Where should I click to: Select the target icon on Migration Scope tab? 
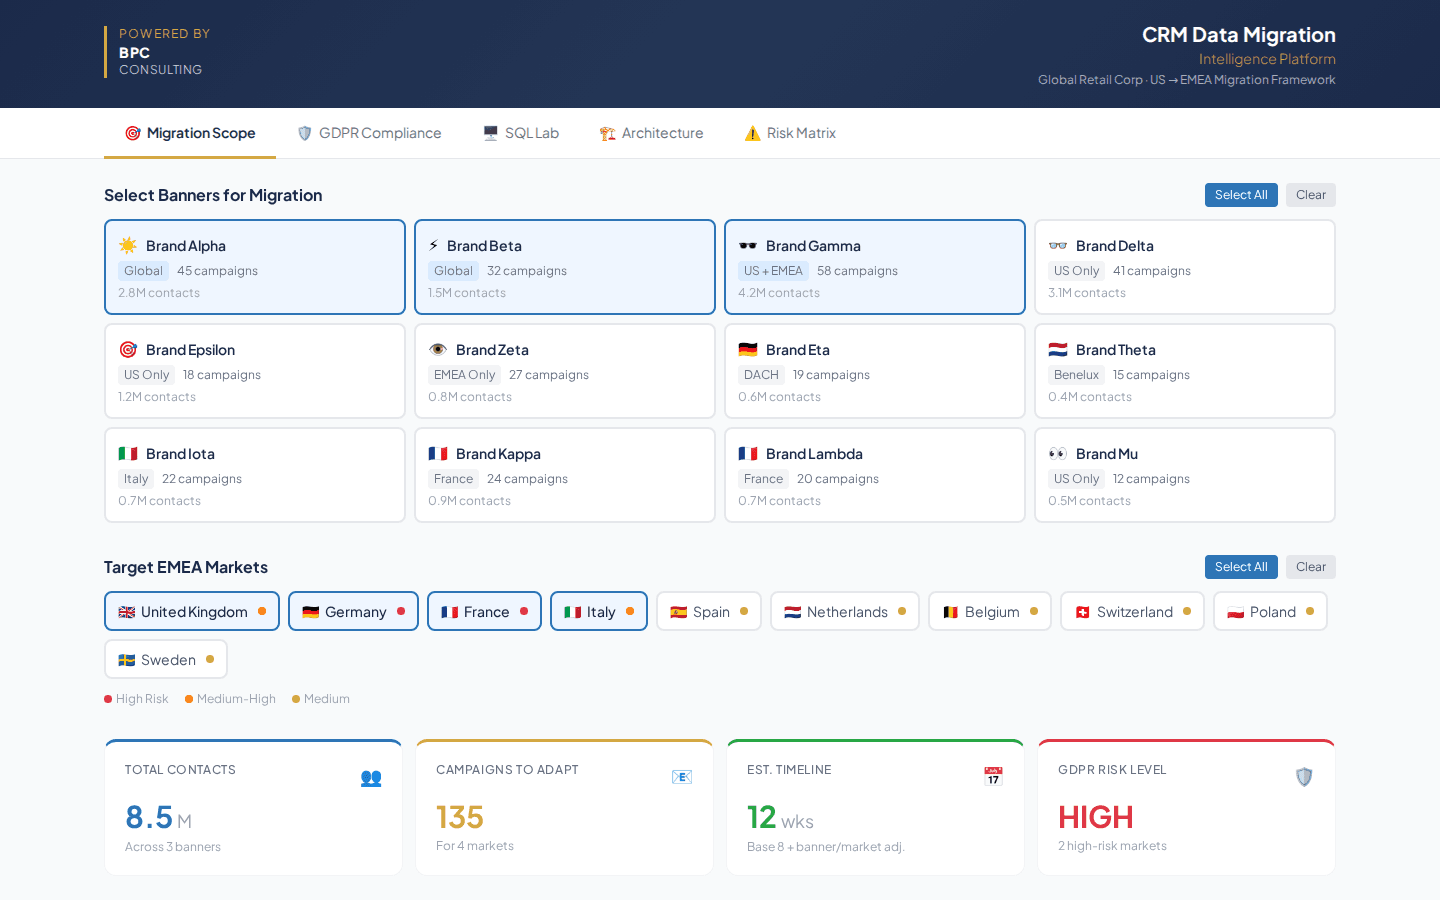point(132,132)
